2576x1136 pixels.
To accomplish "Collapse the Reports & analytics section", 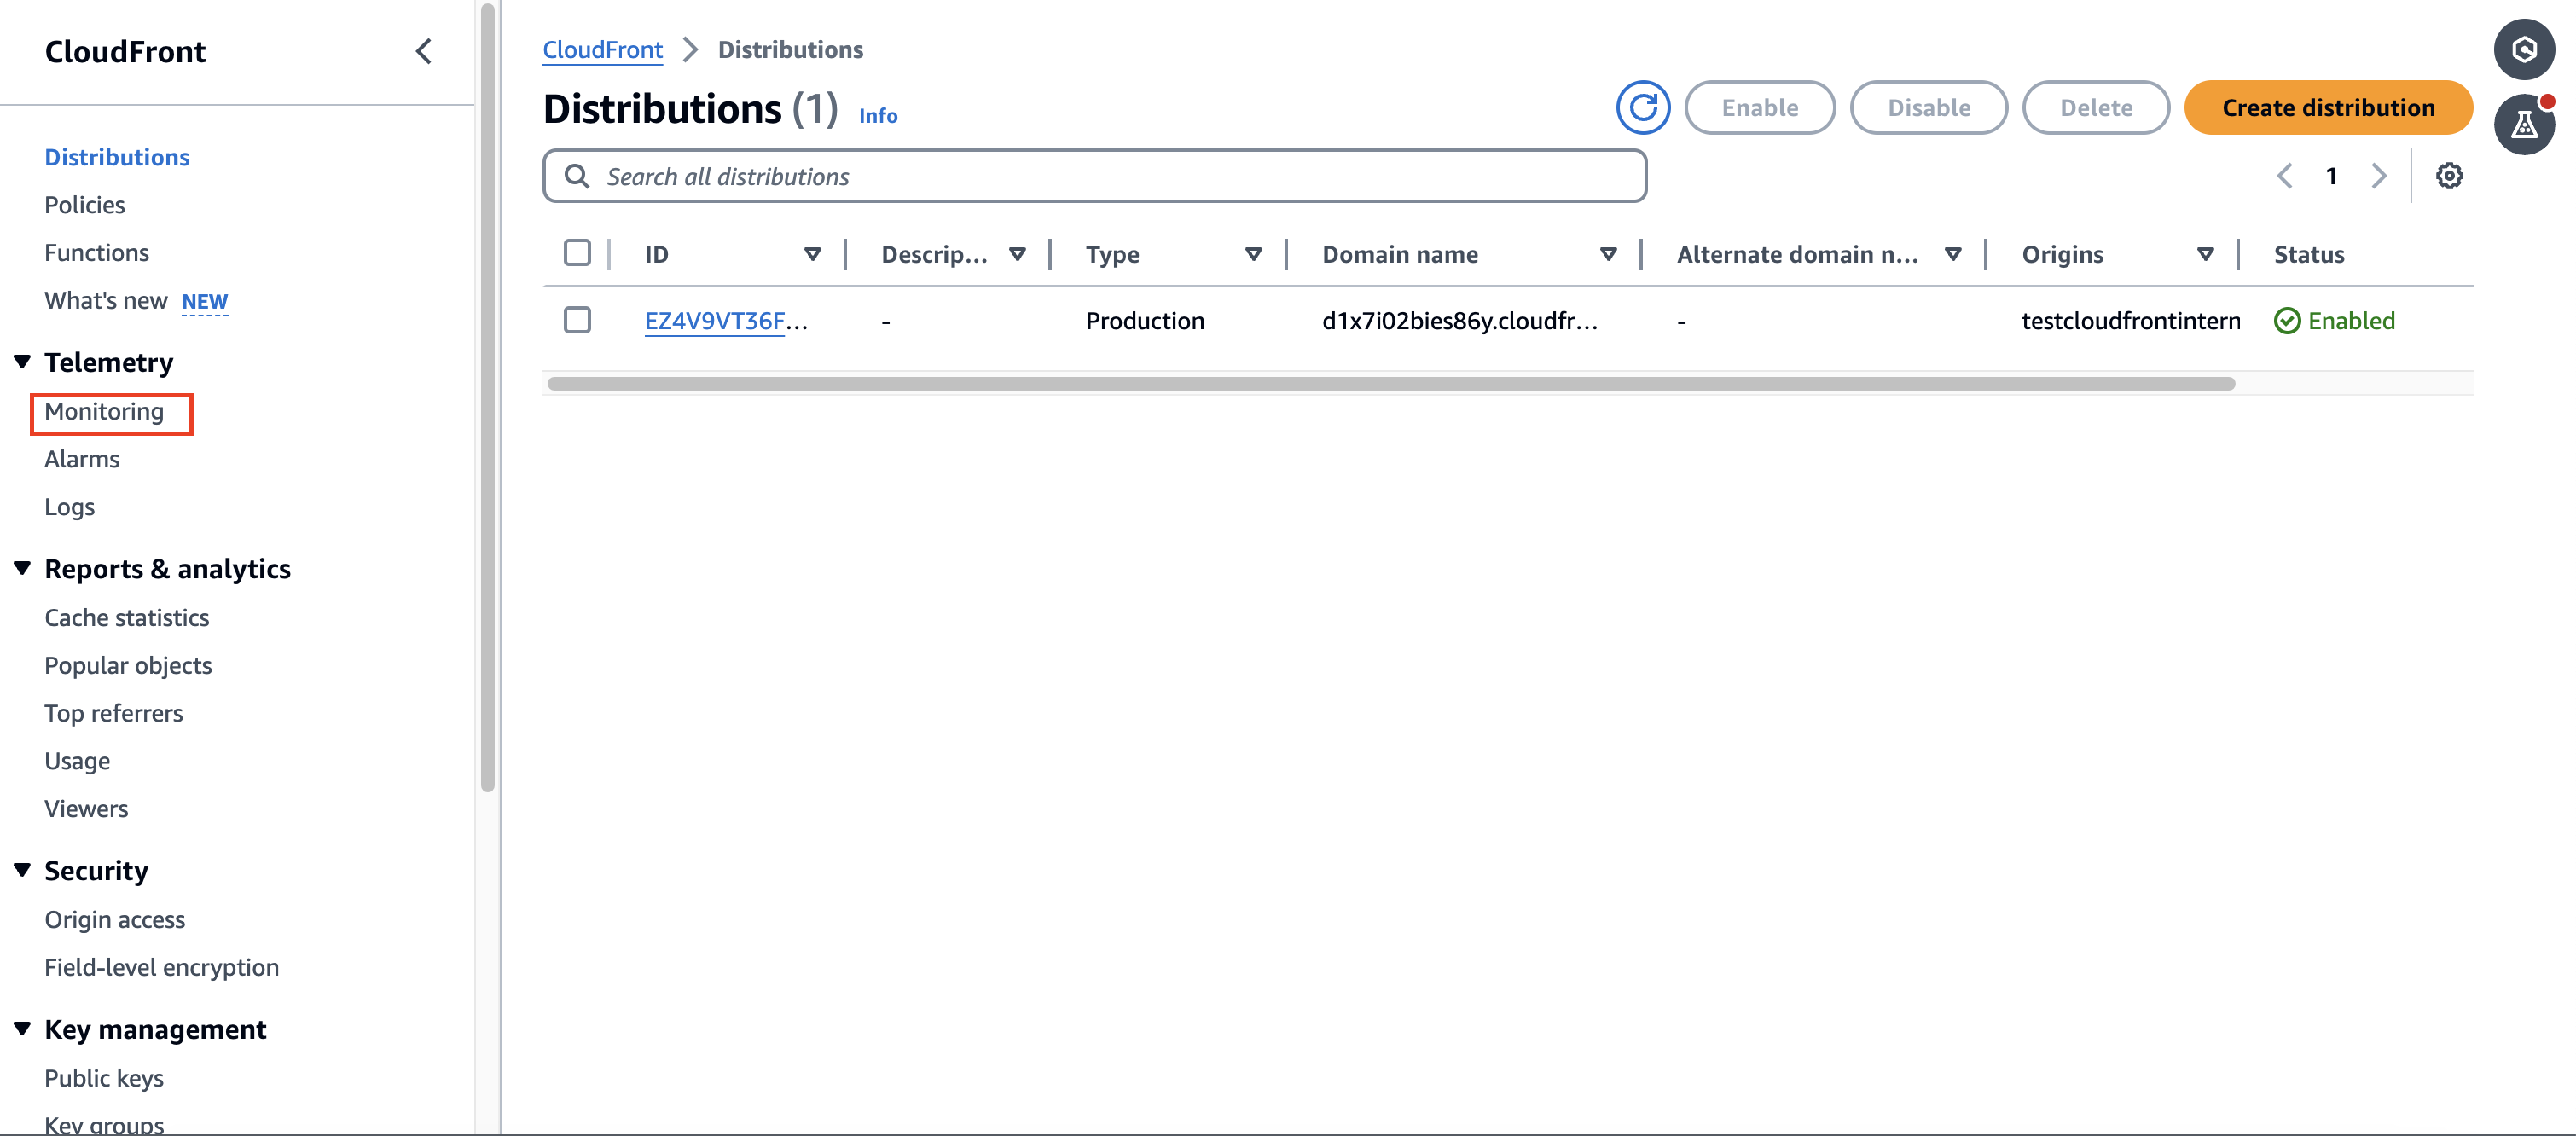I will point(22,567).
